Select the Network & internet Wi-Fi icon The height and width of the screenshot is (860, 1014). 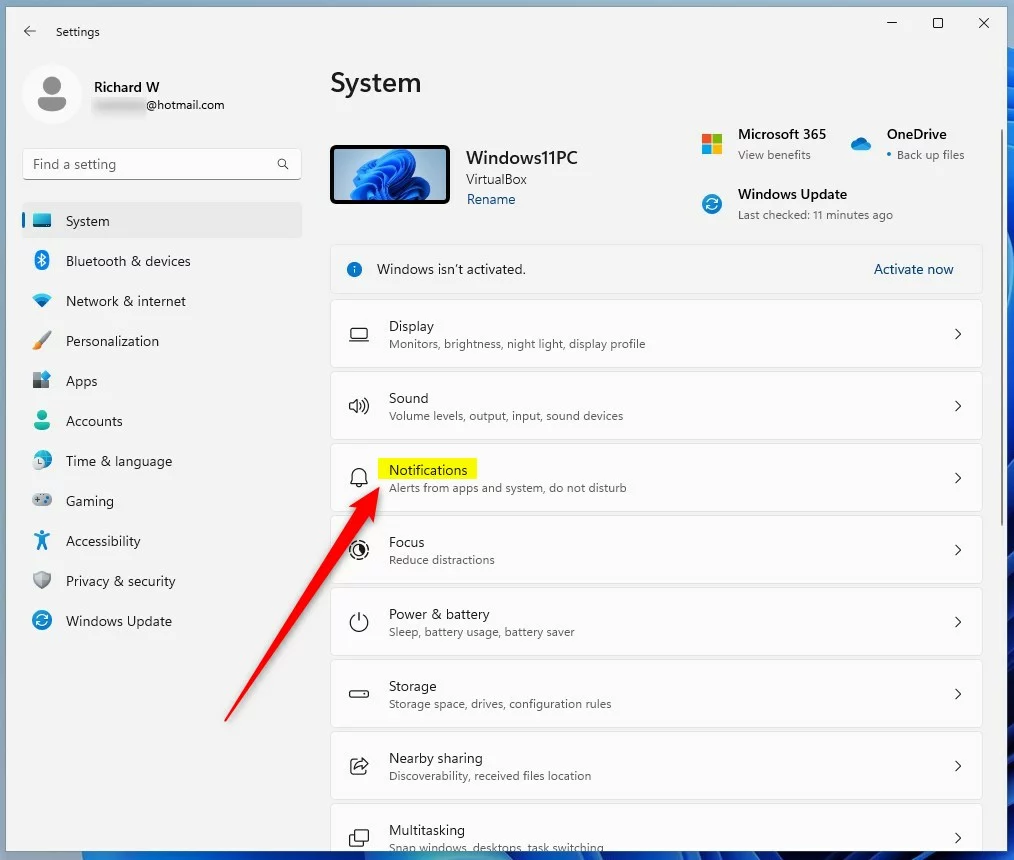(42, 301)
